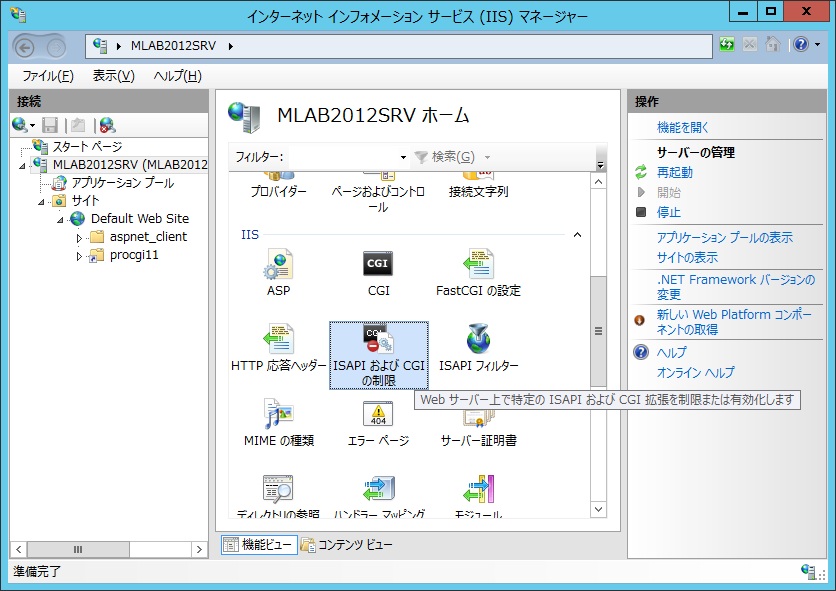
Task: Collapse the MLAB2012SRV server node
Action: [22, 166]
